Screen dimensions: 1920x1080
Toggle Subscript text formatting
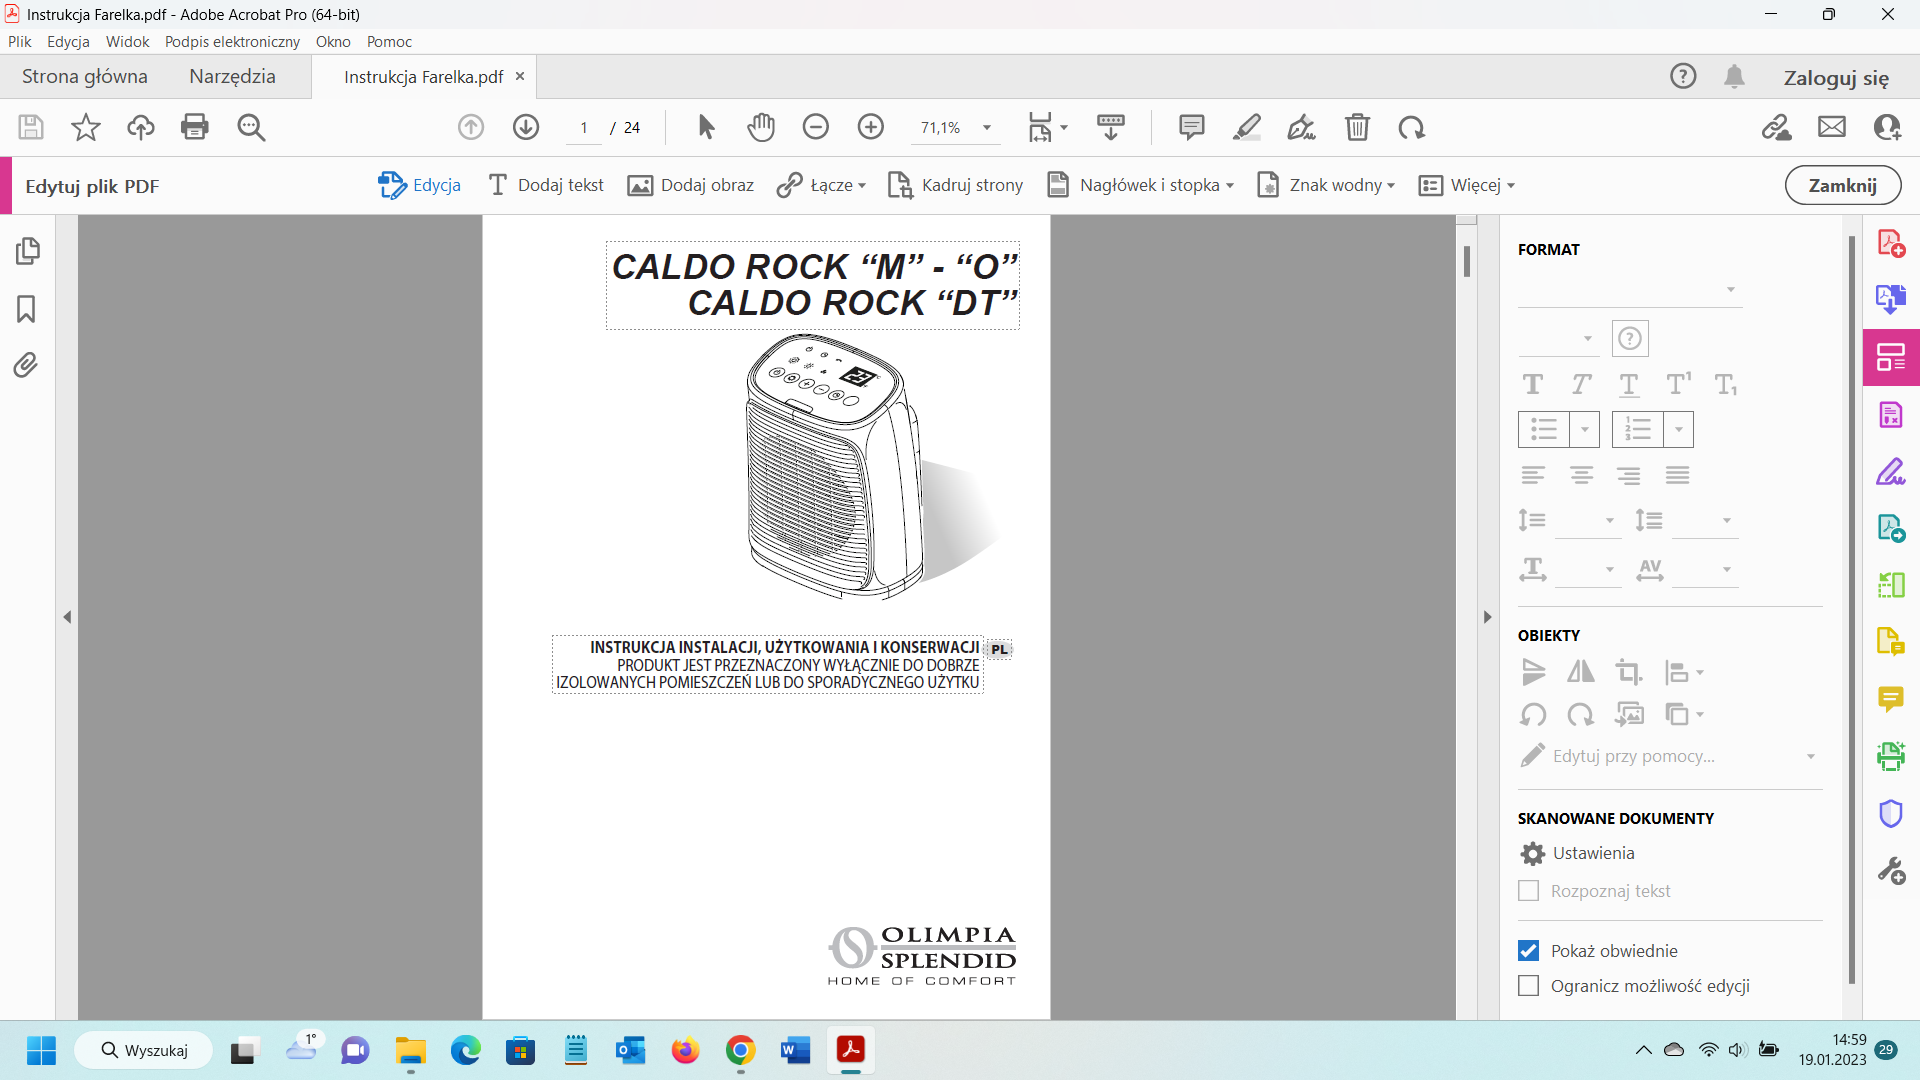pos(1726,384)
